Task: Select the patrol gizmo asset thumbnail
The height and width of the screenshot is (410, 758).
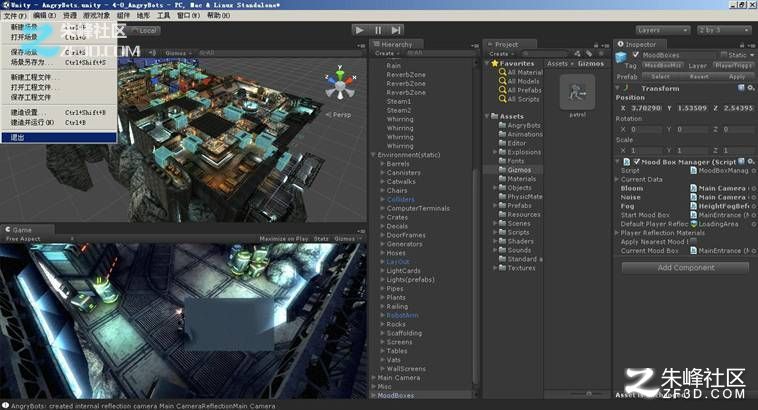Action: pos(577,92)
